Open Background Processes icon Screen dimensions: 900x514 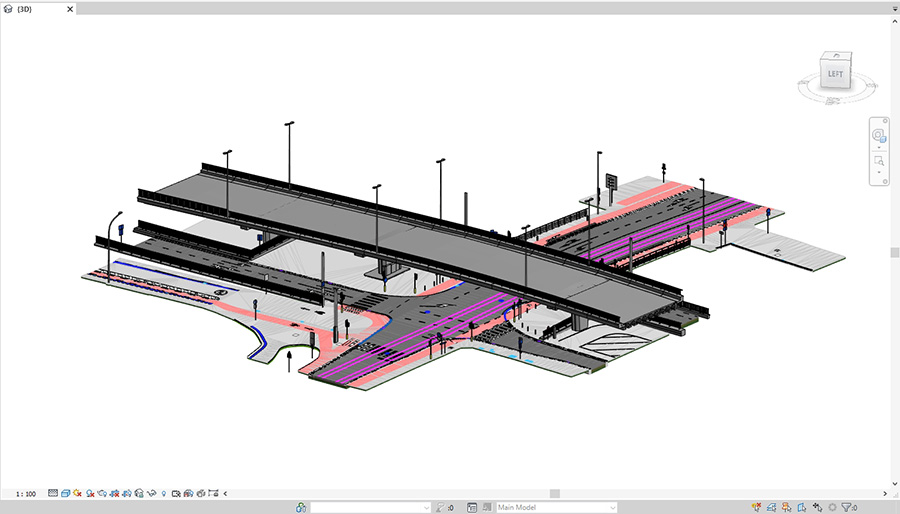tap(832, 507)
